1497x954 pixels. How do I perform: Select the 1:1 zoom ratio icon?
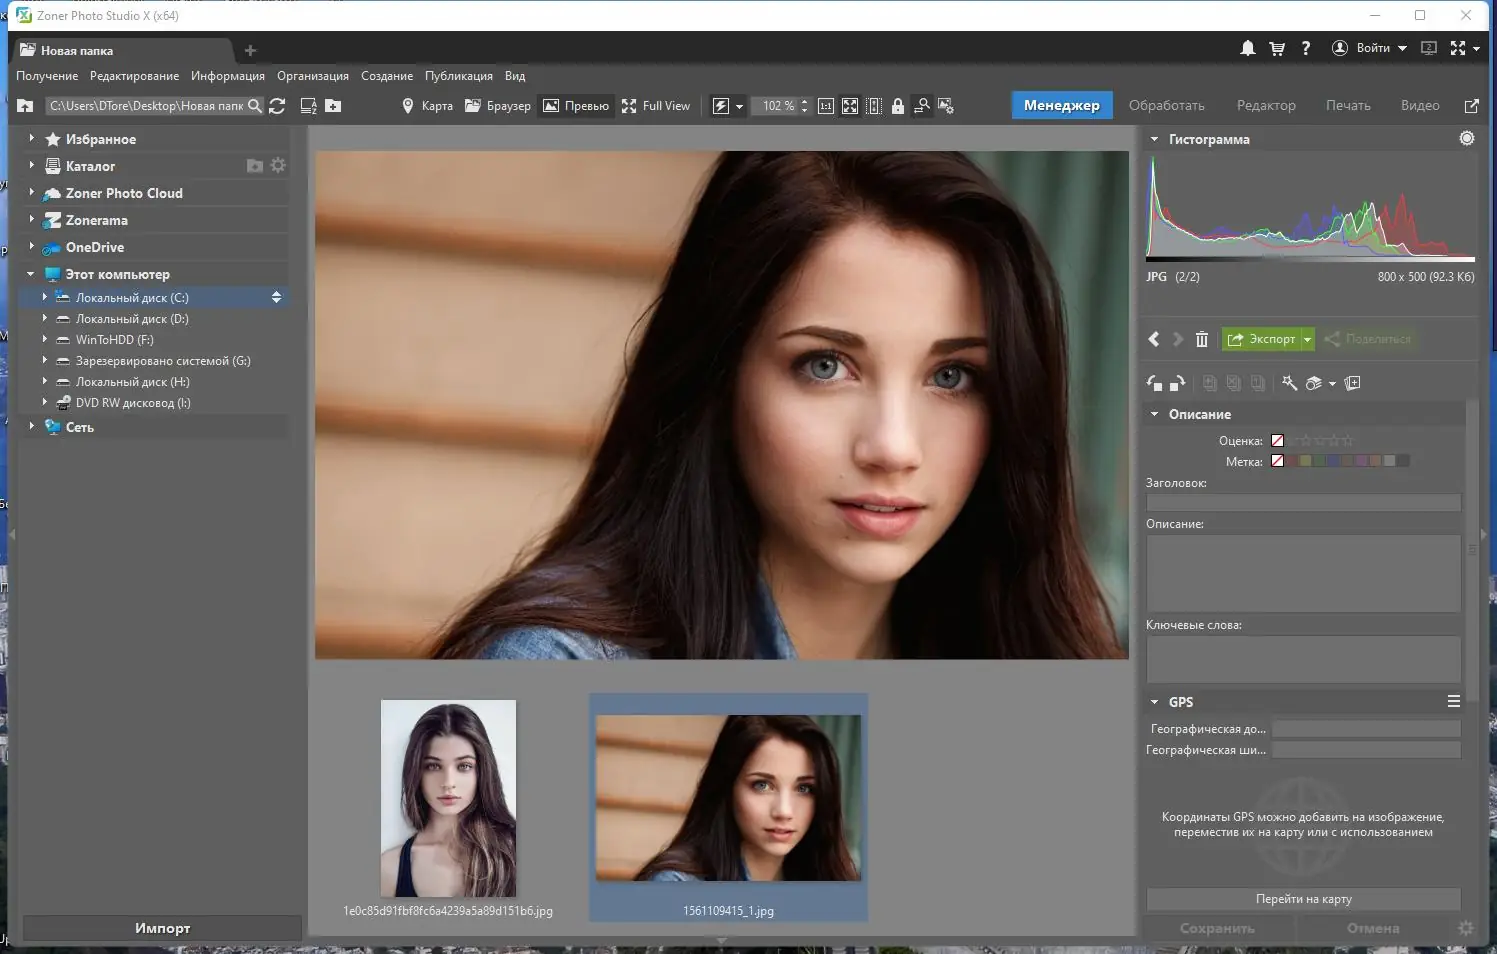[826, 105]
